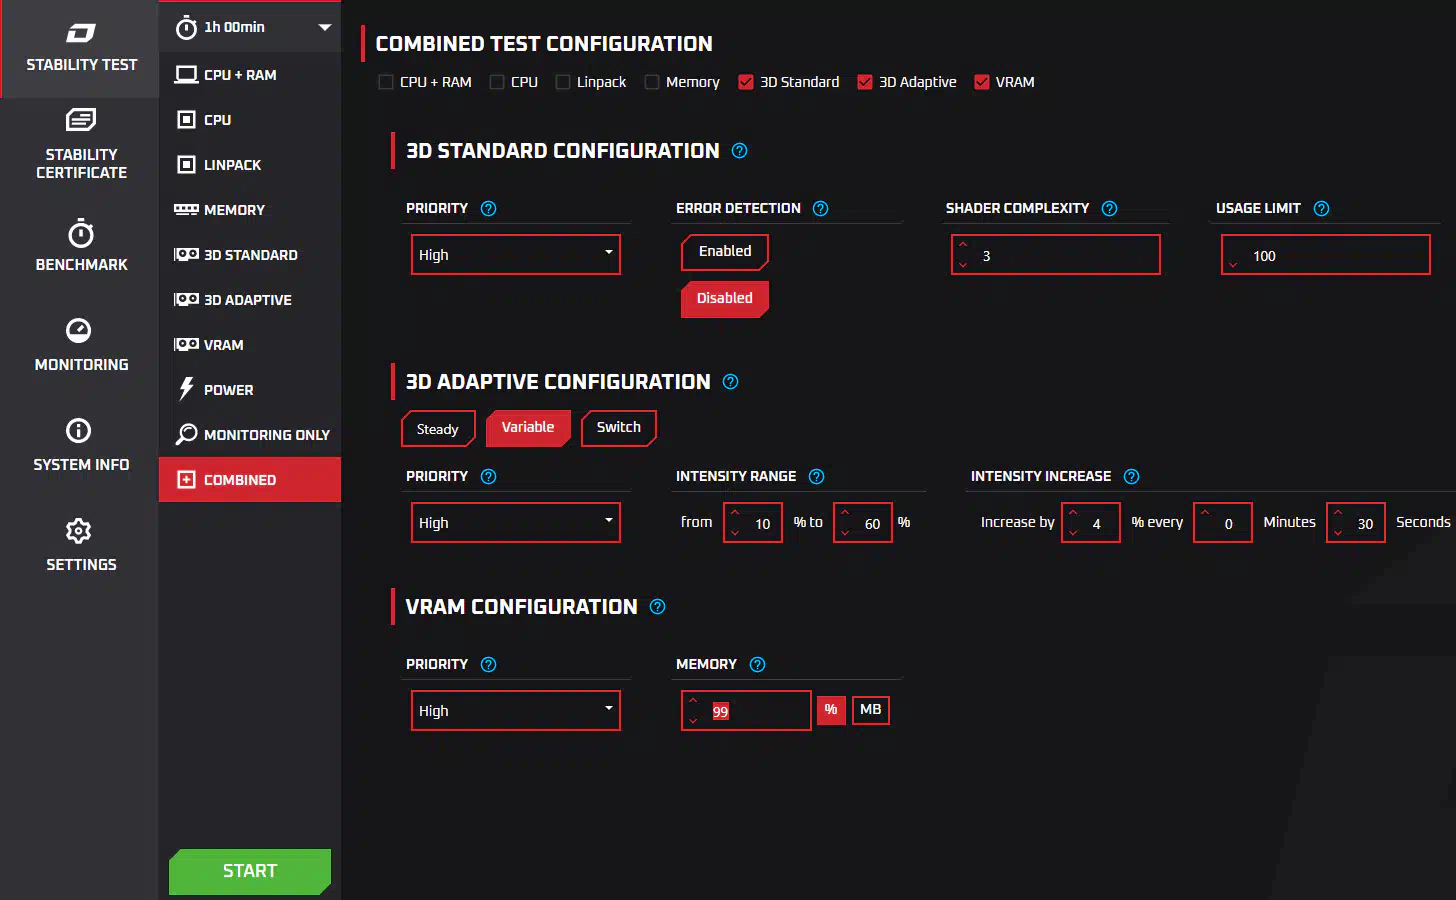
Task: Select the Monitoring Only mode
Action: [250, 435]
